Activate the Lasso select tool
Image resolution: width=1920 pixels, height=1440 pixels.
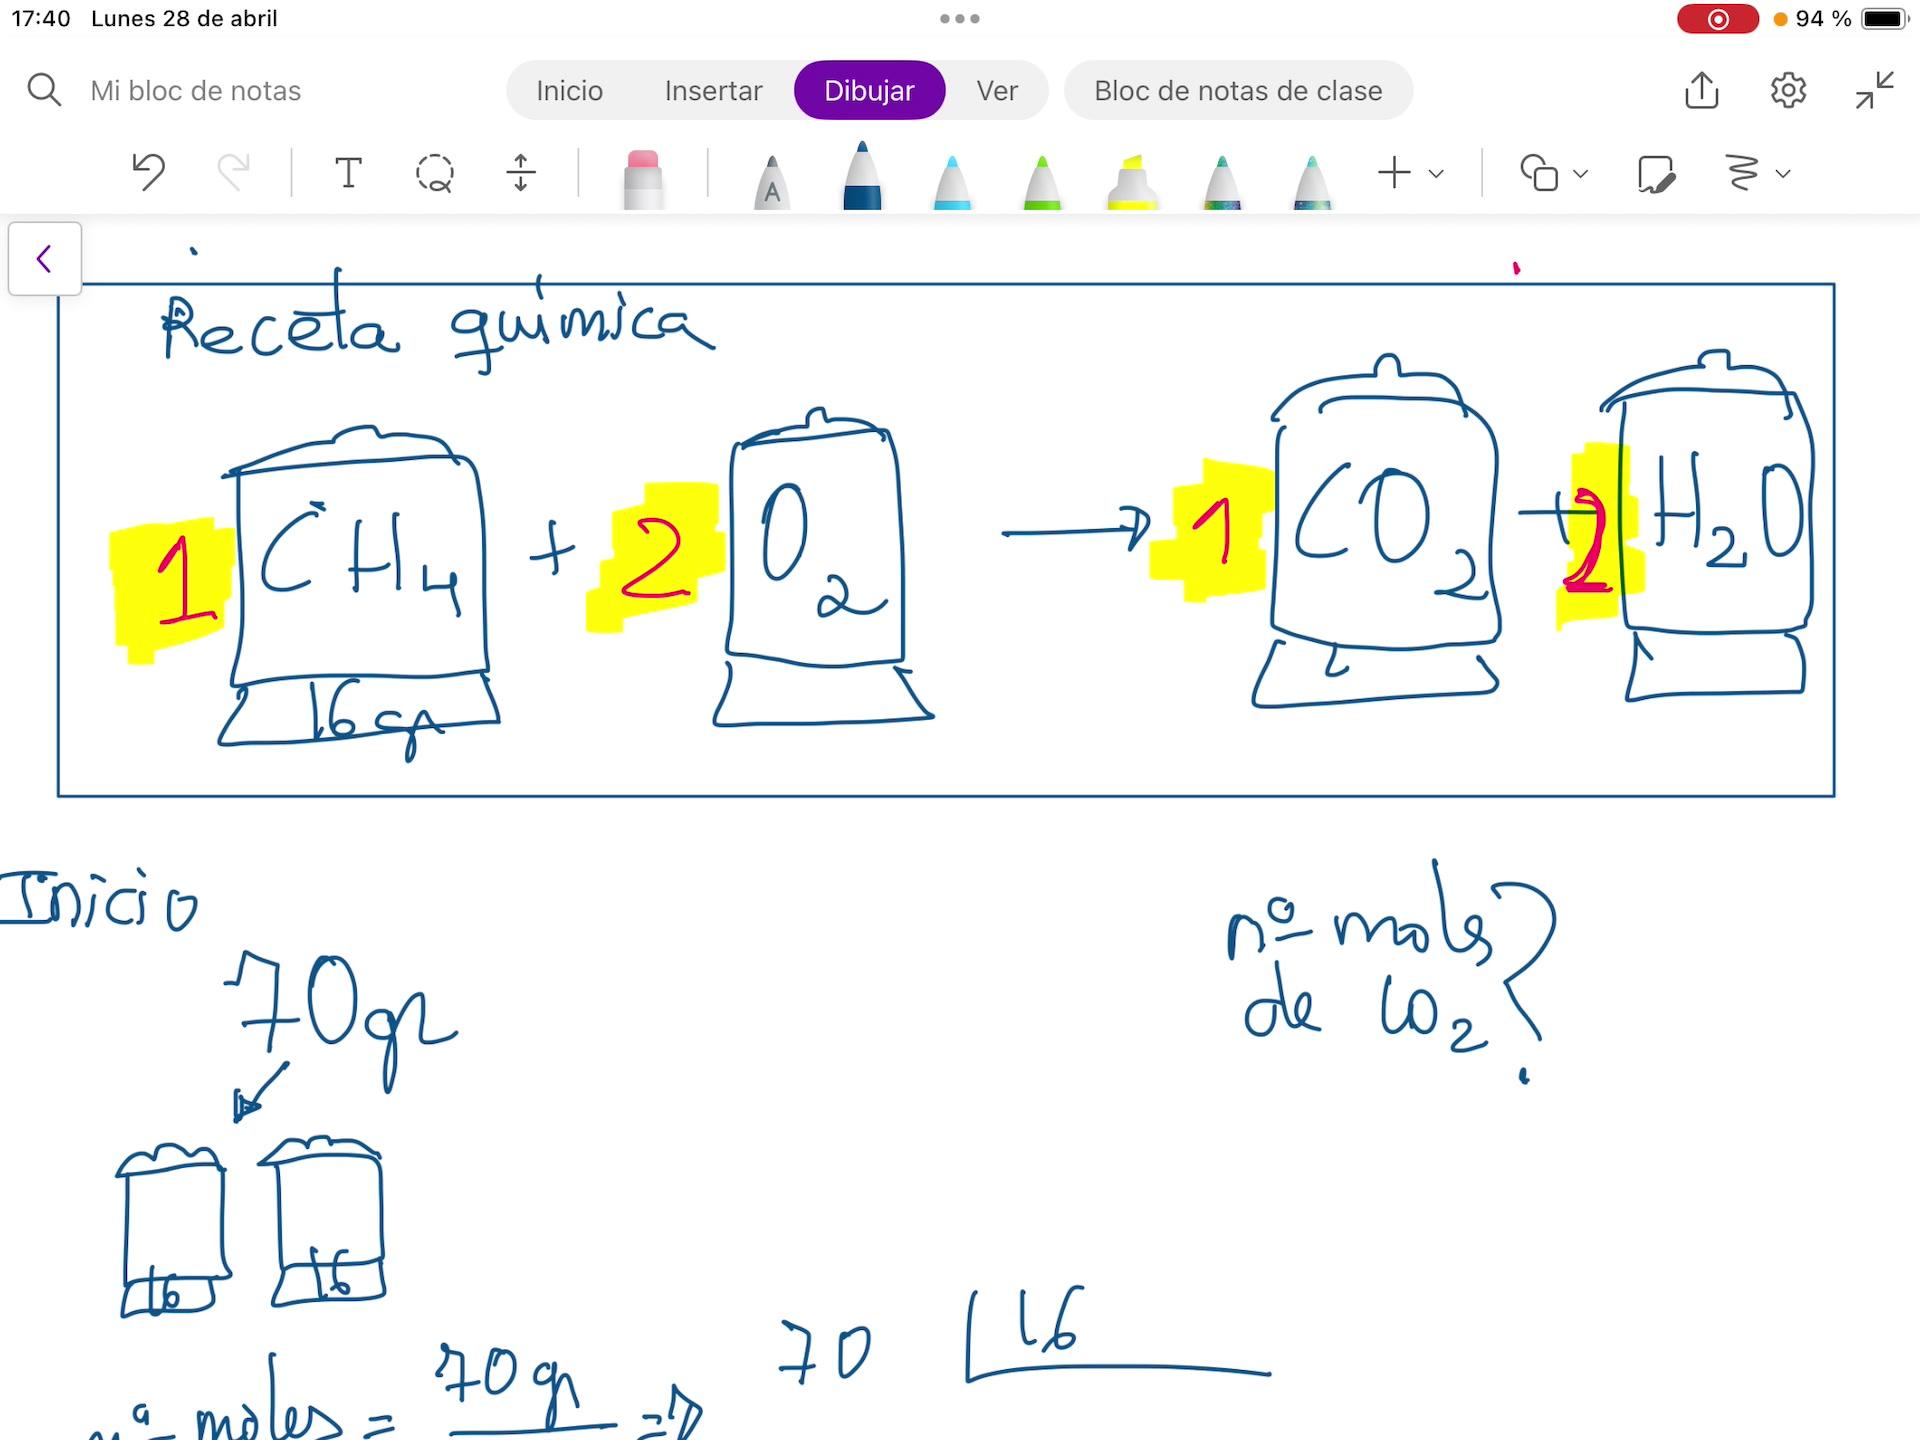(x=434, y=173)
